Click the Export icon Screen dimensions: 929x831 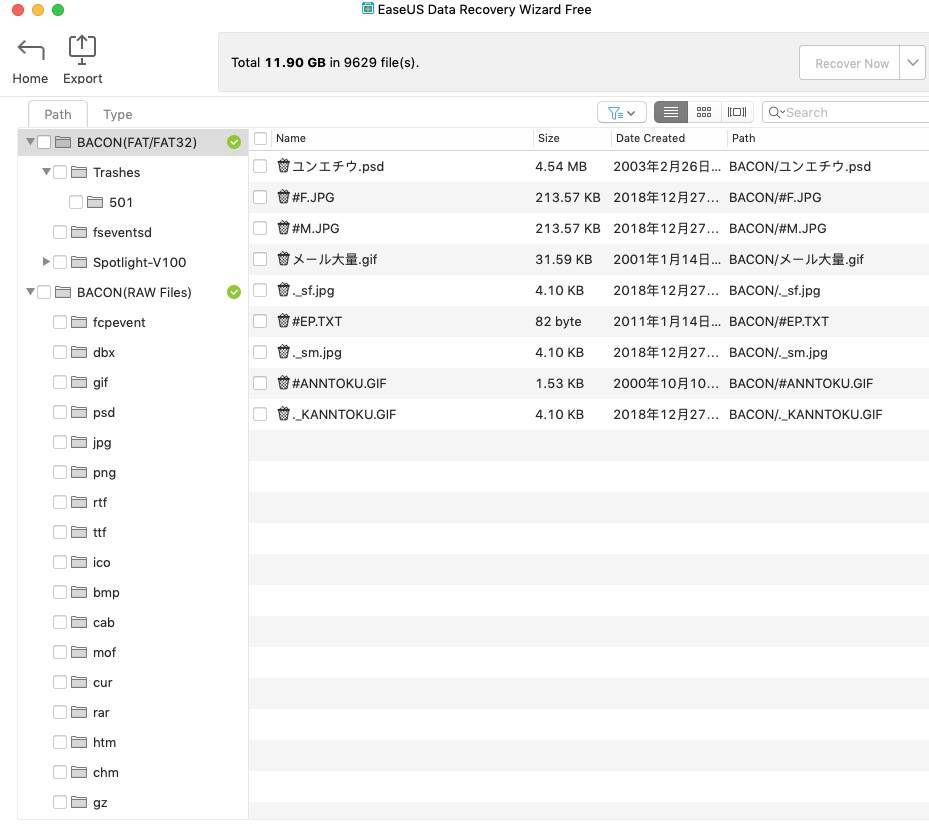[x=82, y=50]
